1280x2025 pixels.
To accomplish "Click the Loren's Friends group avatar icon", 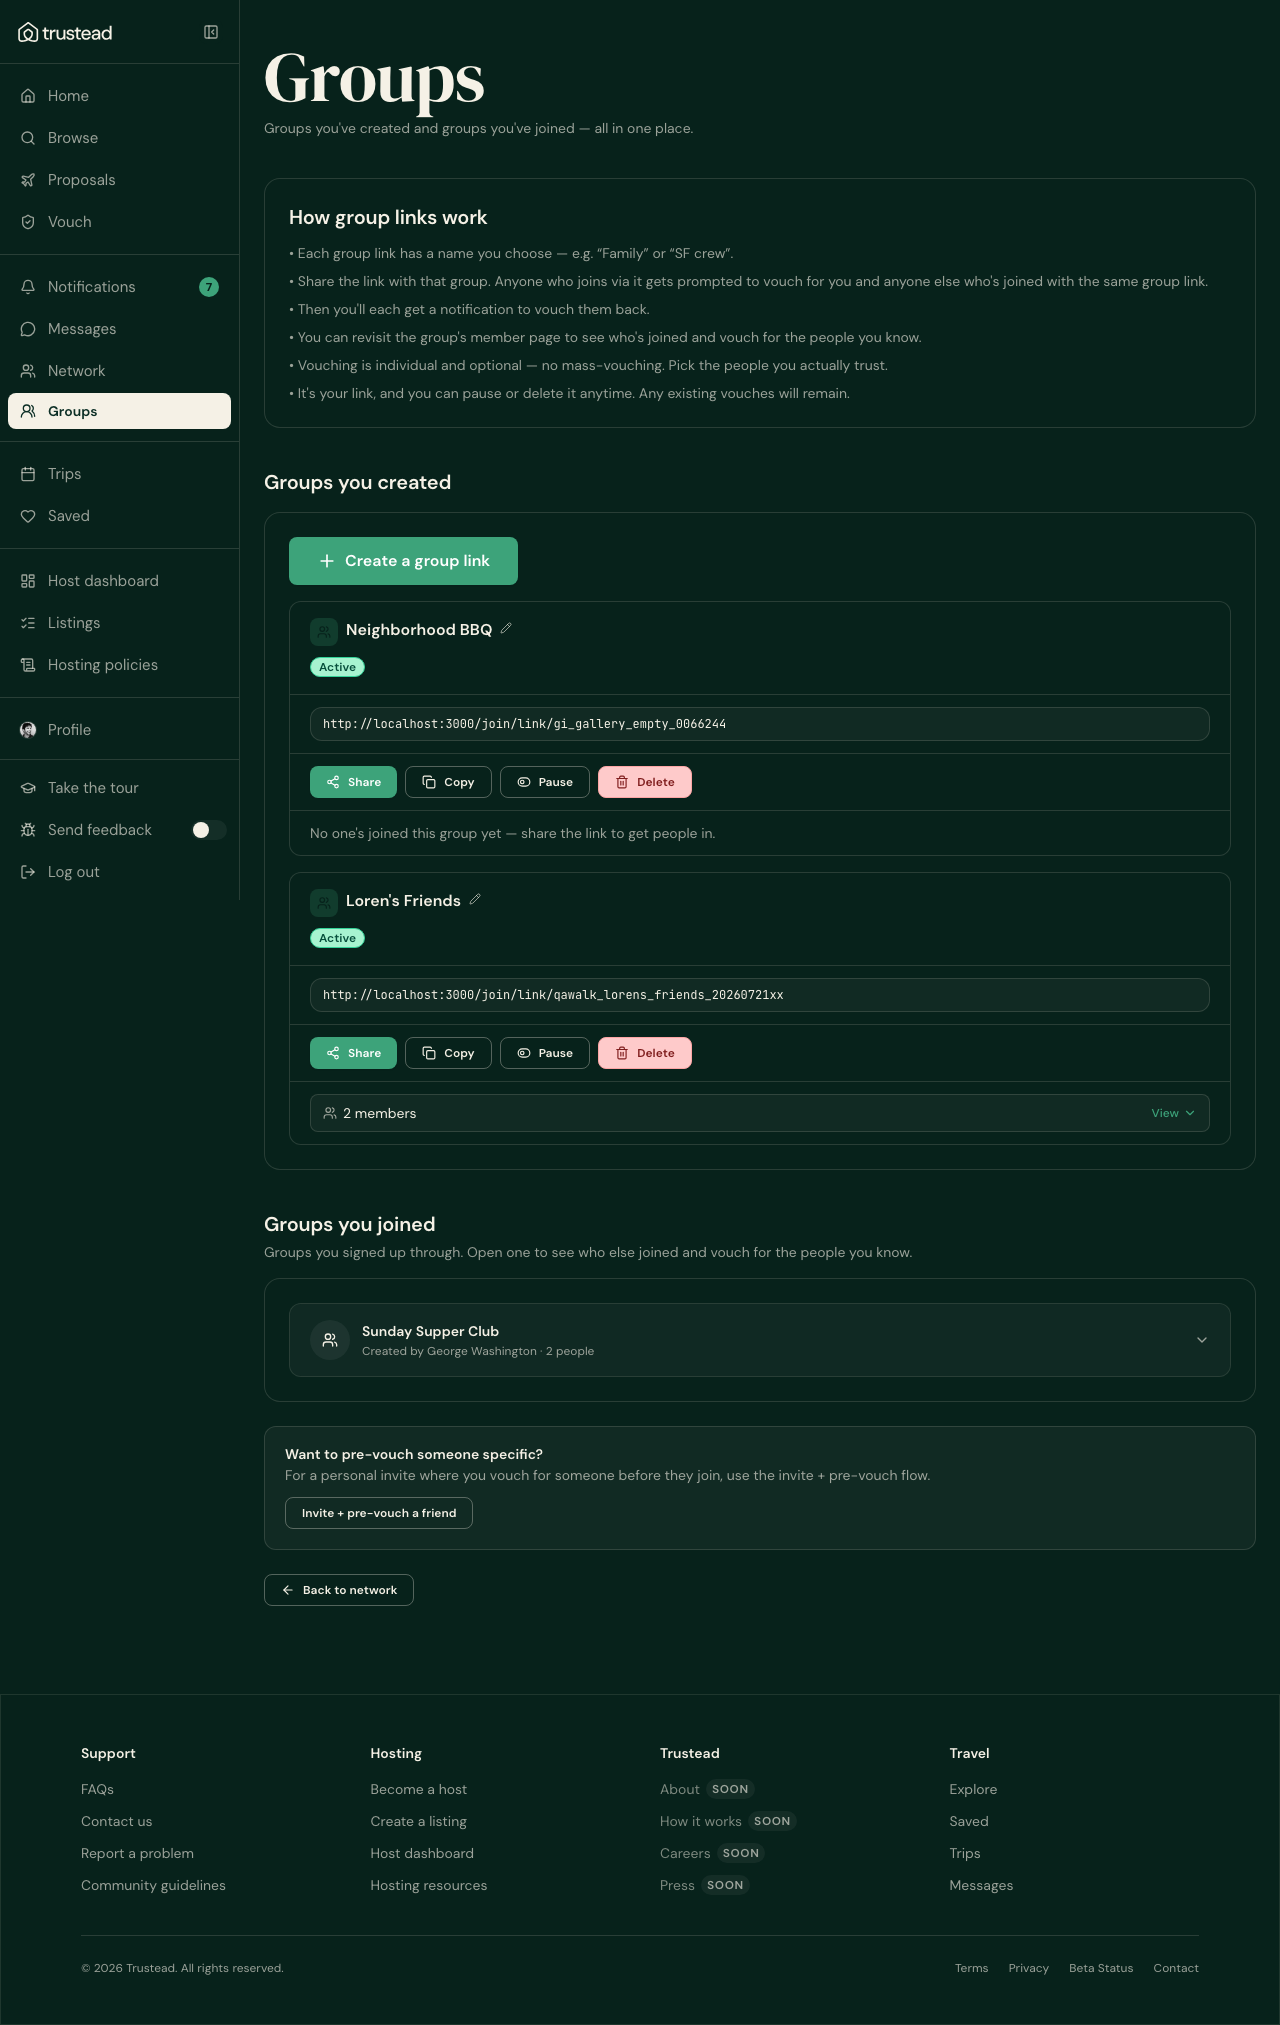I will pyautogui.click(x=324, y=903).
